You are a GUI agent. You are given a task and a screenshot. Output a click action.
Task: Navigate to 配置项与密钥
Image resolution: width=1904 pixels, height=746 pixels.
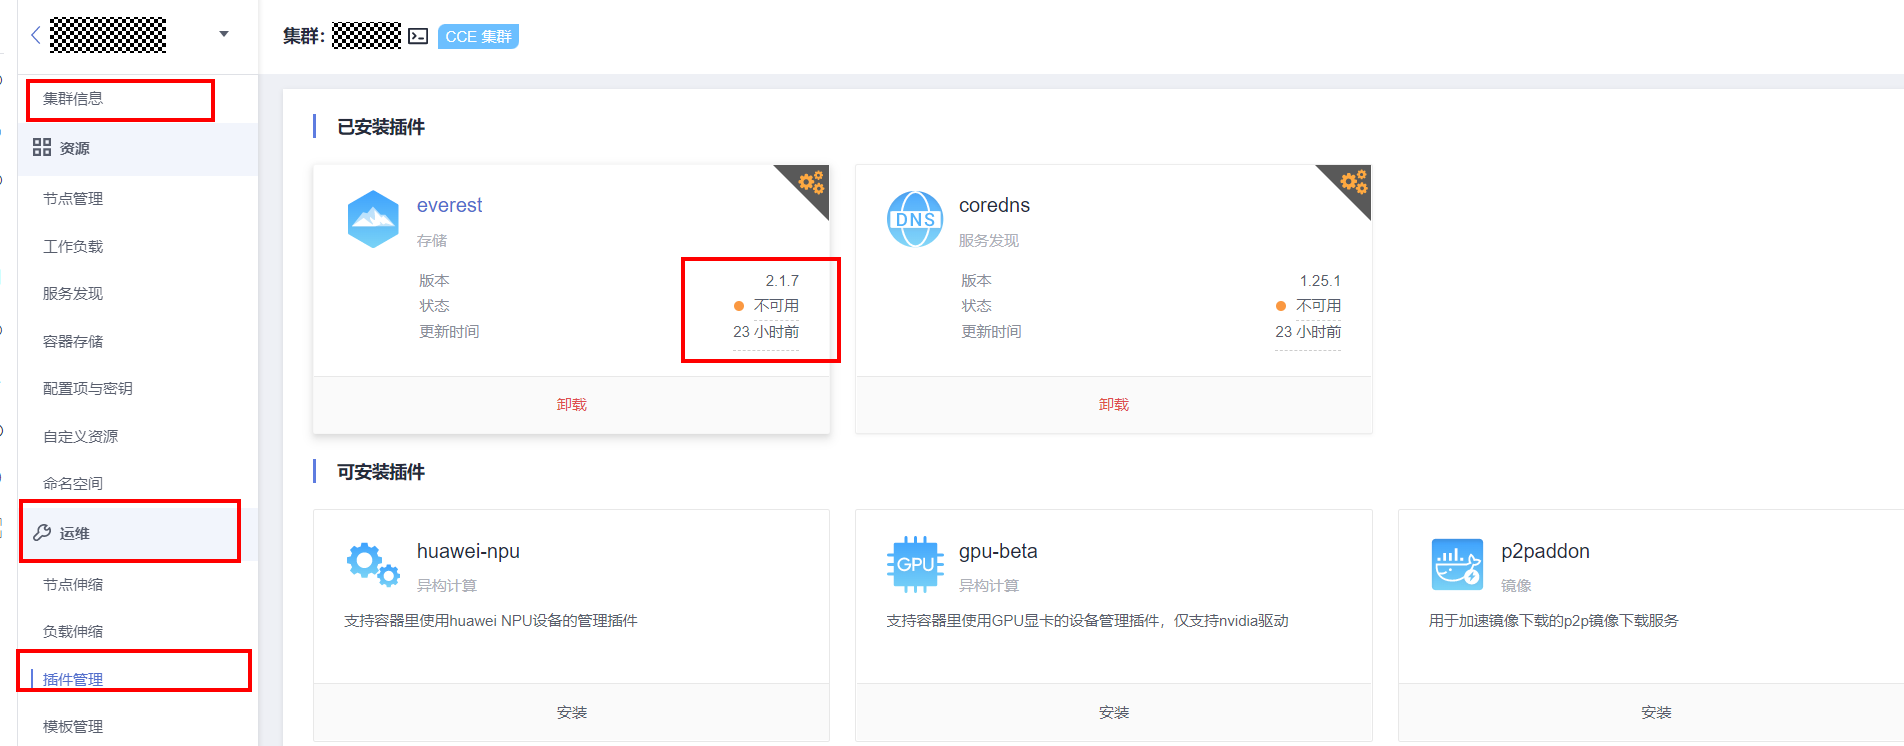(x=88, y=389)
